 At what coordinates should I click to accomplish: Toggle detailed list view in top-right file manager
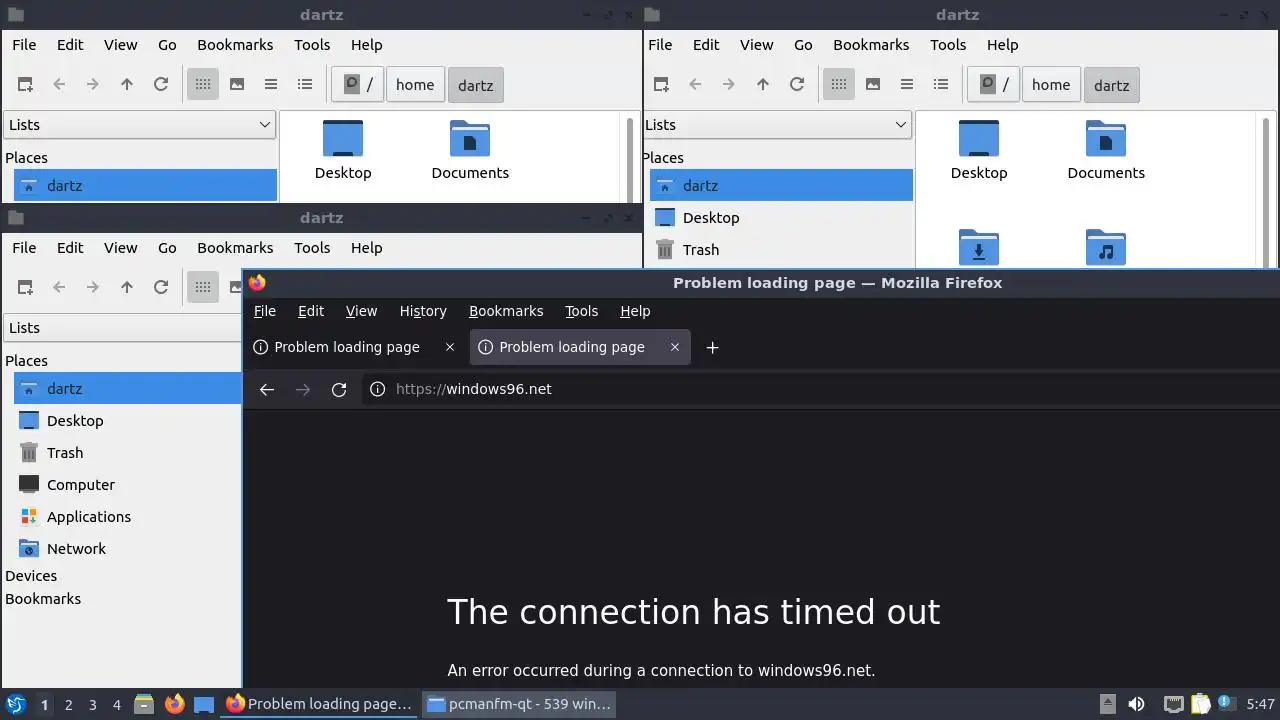941,85
